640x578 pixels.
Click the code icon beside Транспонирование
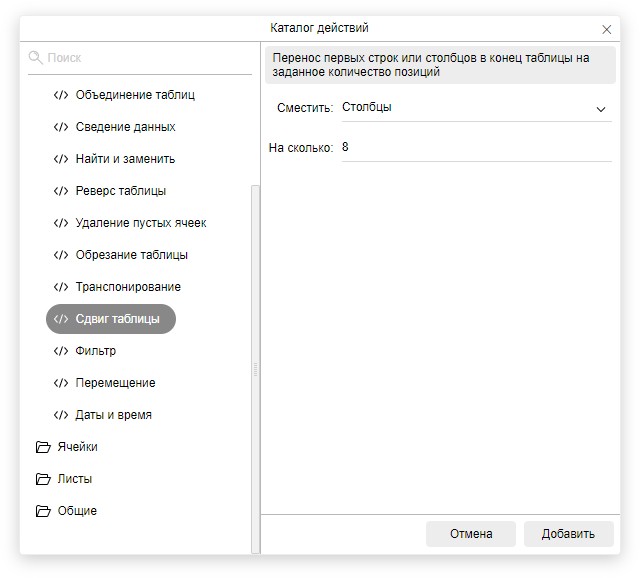[61, 287]
